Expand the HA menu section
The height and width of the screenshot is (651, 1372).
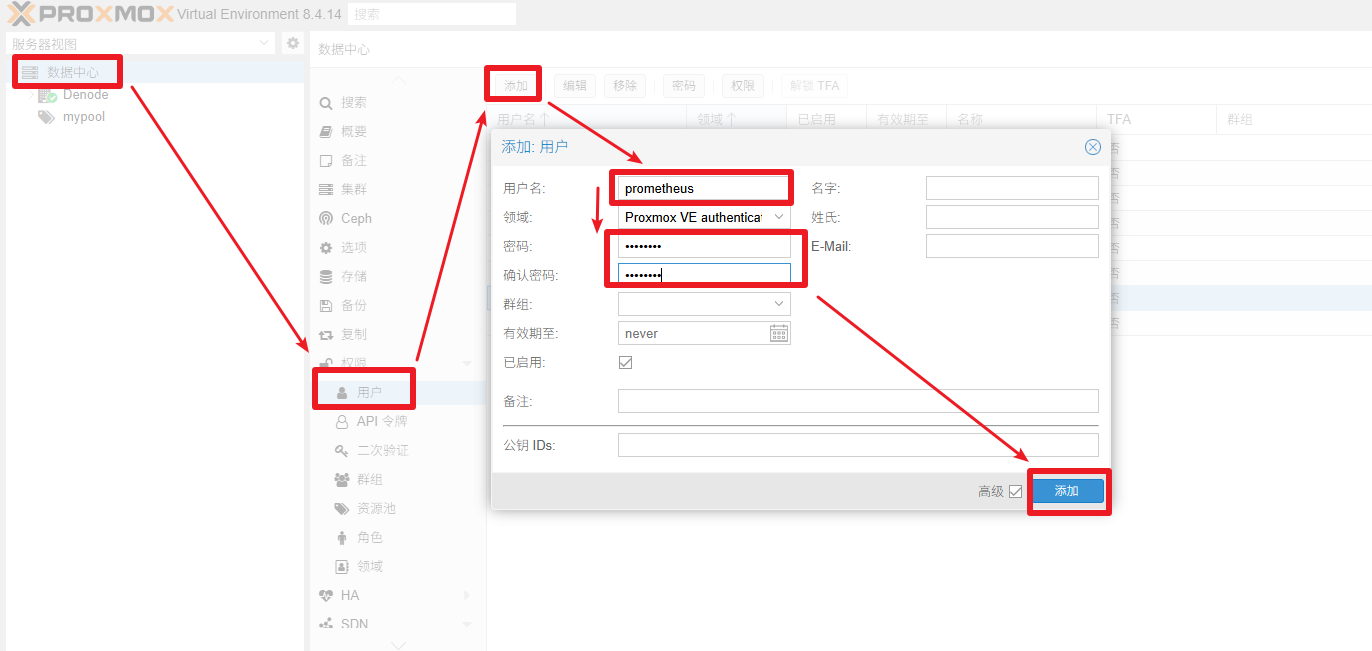point(349,595)
